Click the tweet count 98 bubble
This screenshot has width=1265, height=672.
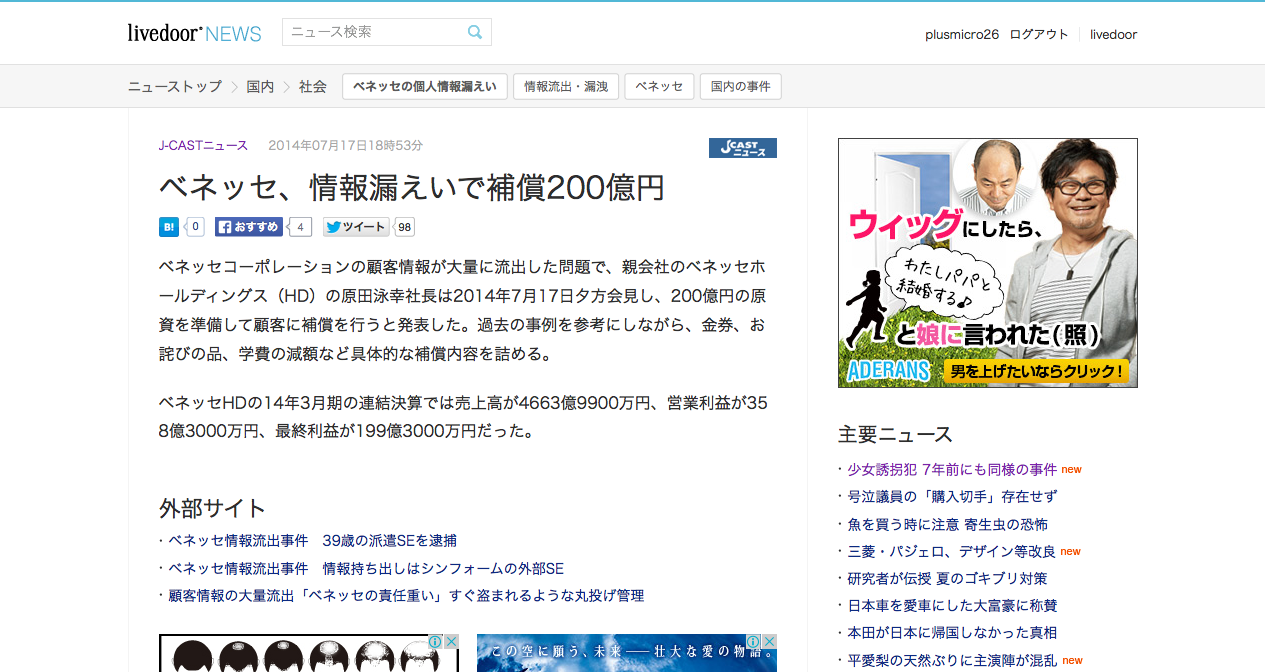pos(404,227)
